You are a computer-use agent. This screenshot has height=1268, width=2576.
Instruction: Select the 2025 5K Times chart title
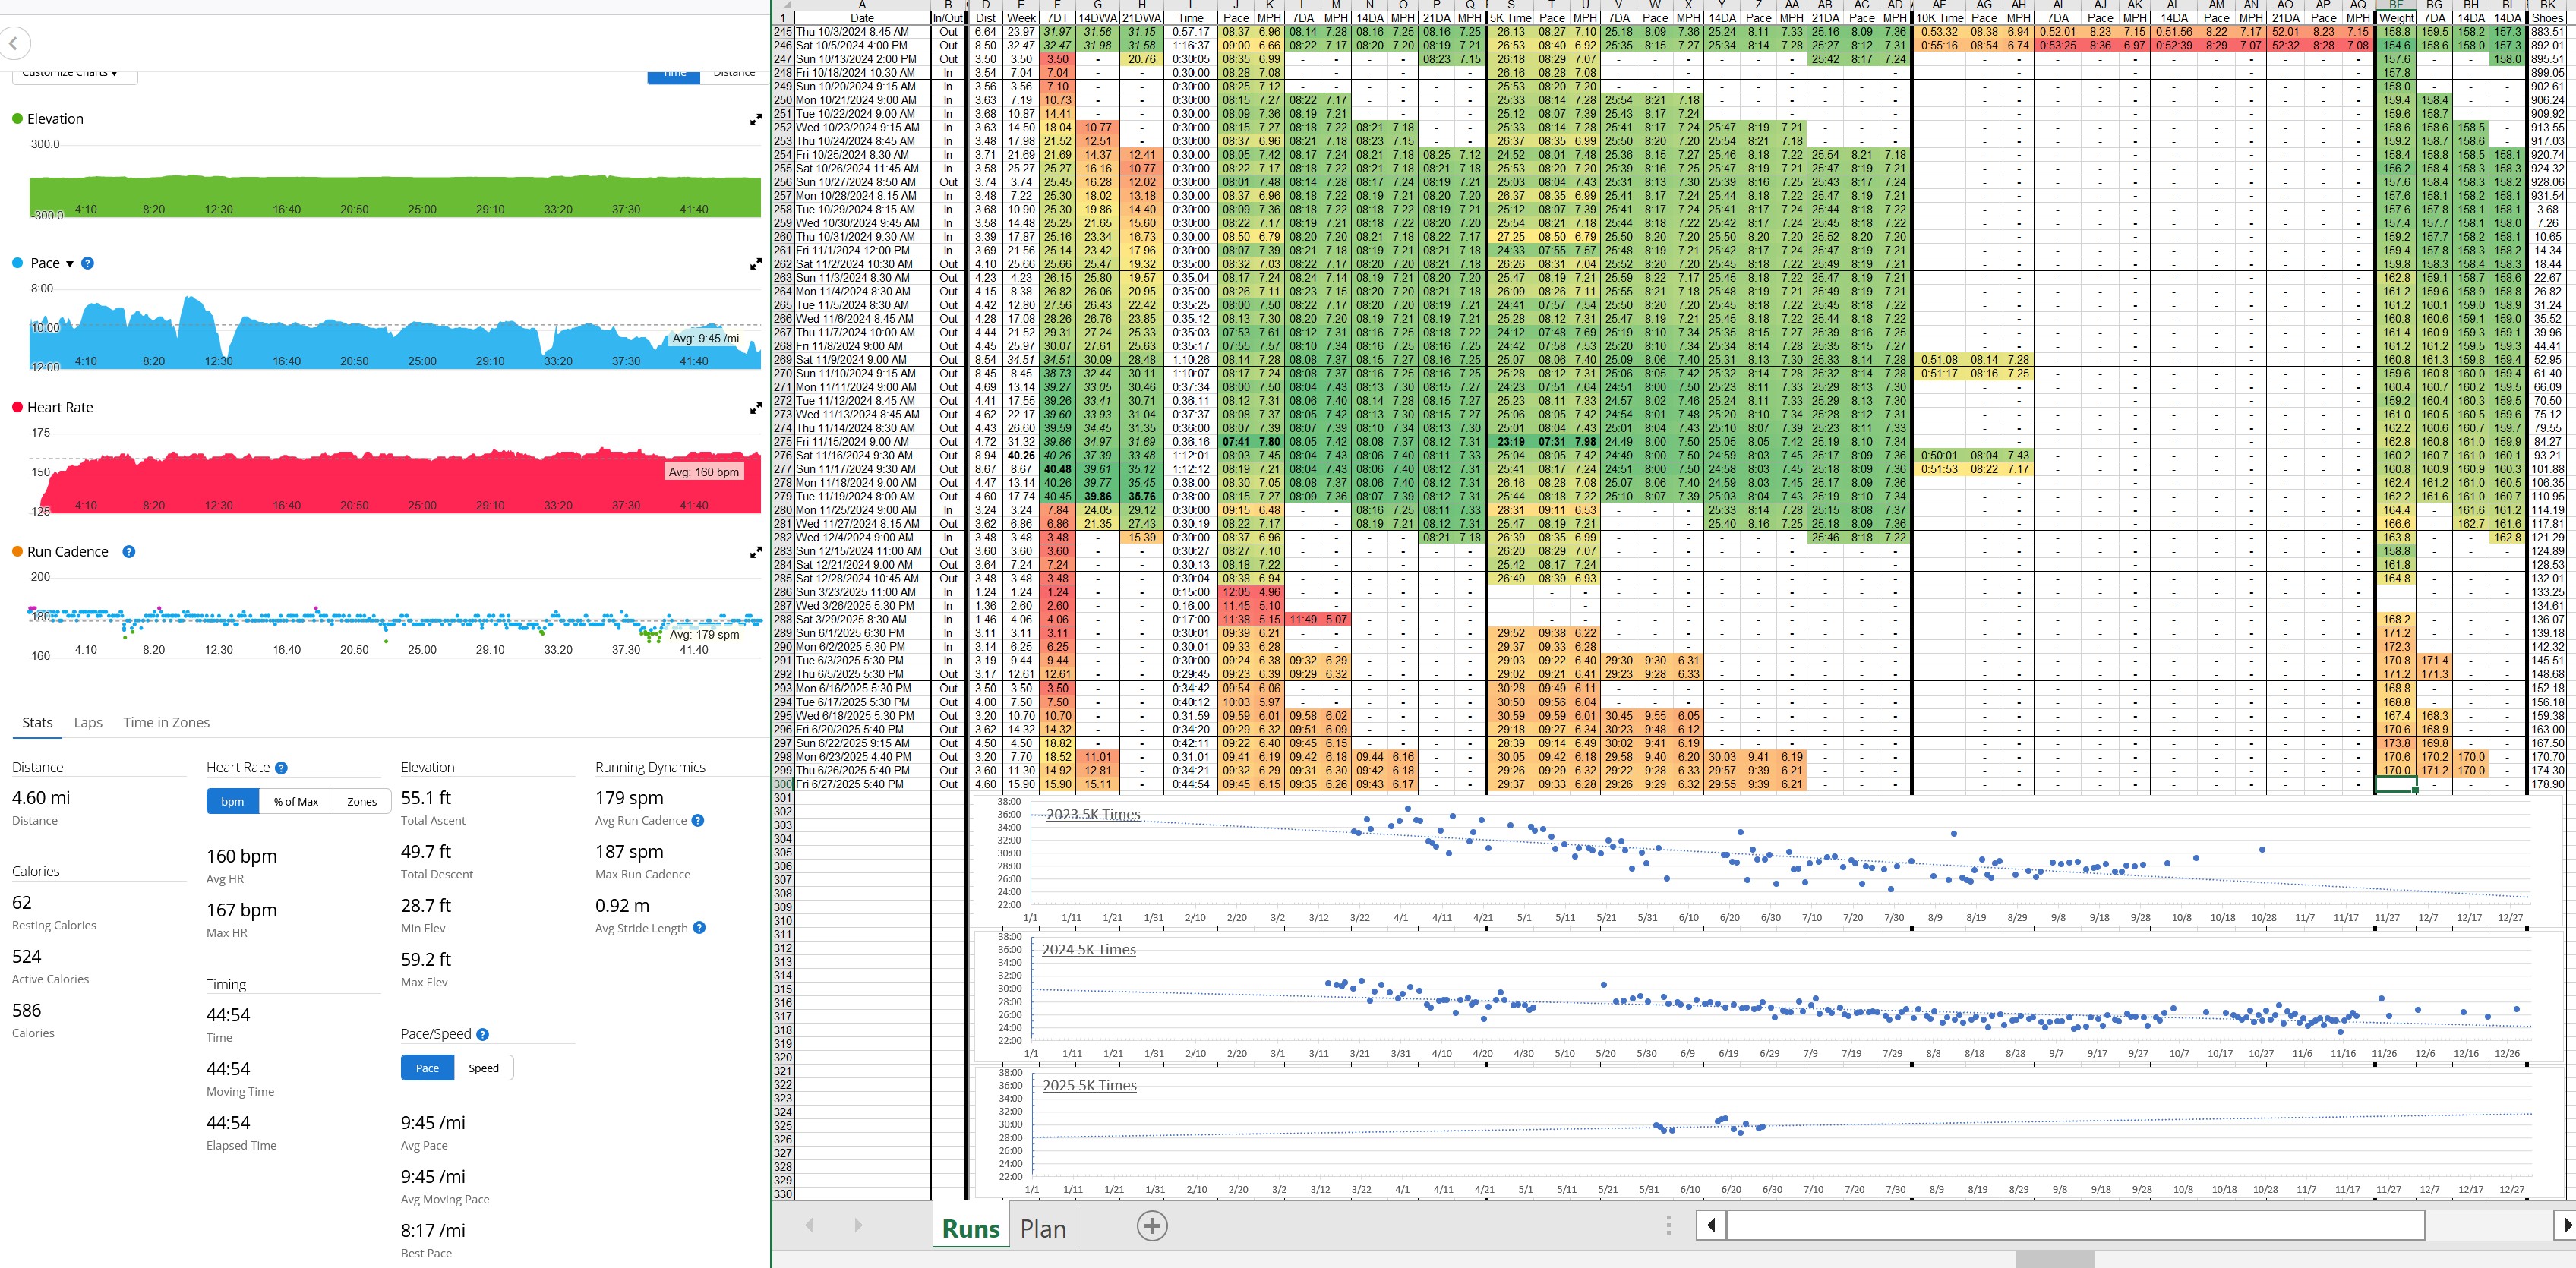pos(1089,1085)
